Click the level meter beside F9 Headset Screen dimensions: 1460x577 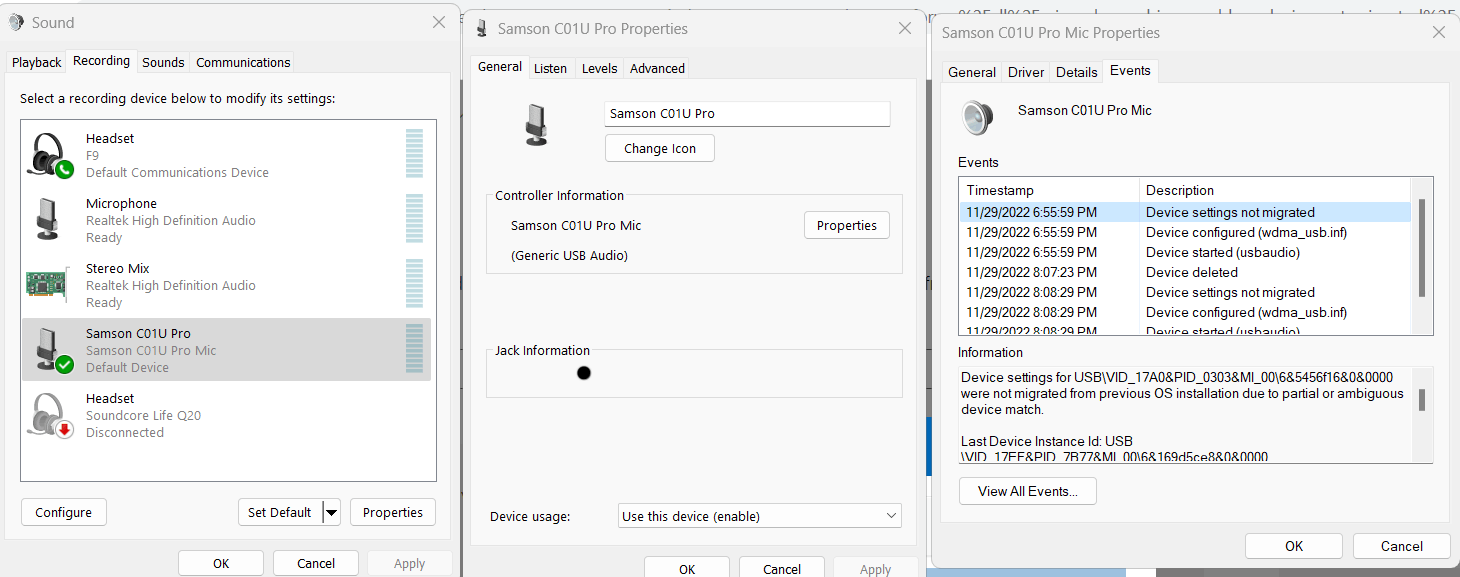[x=414, y=154]
